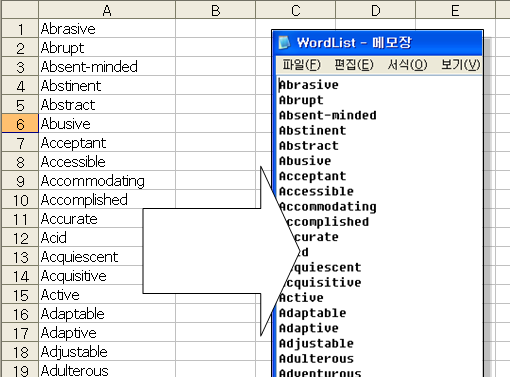510x377 pixels.
Task: Click cell containing Acceptant in spreadsheet
Action: click(x=107, y=142)
